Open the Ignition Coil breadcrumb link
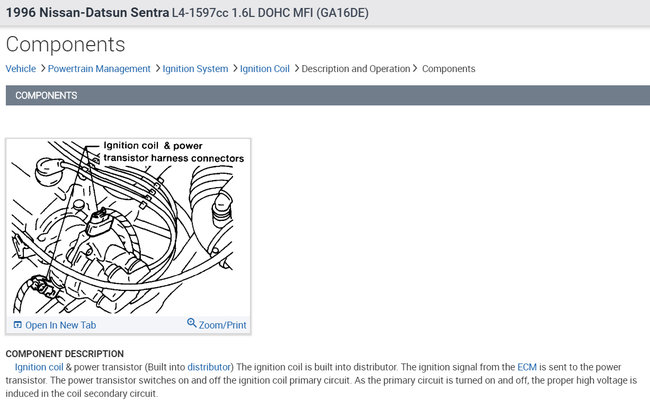 [x=264, y=69]
